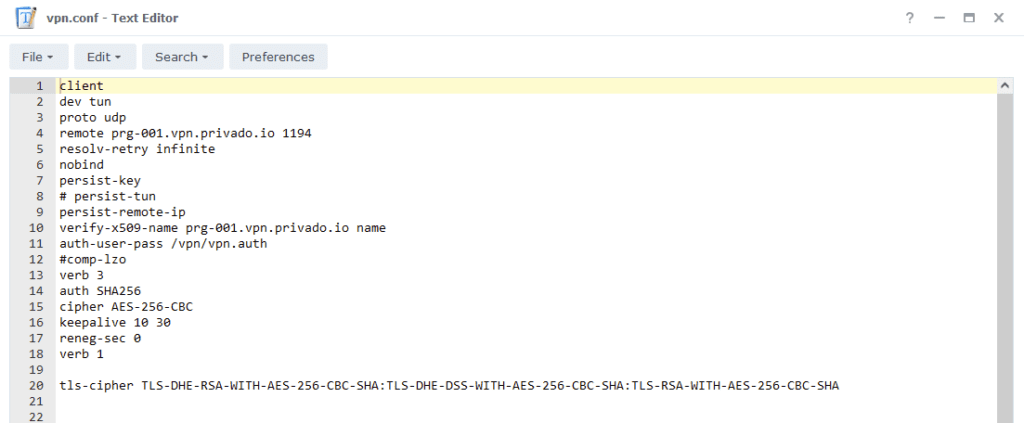Select line number 1 in gutter
Image resolution: width=1024 pixels, height=423 pixels.
(x=40, y=86)
